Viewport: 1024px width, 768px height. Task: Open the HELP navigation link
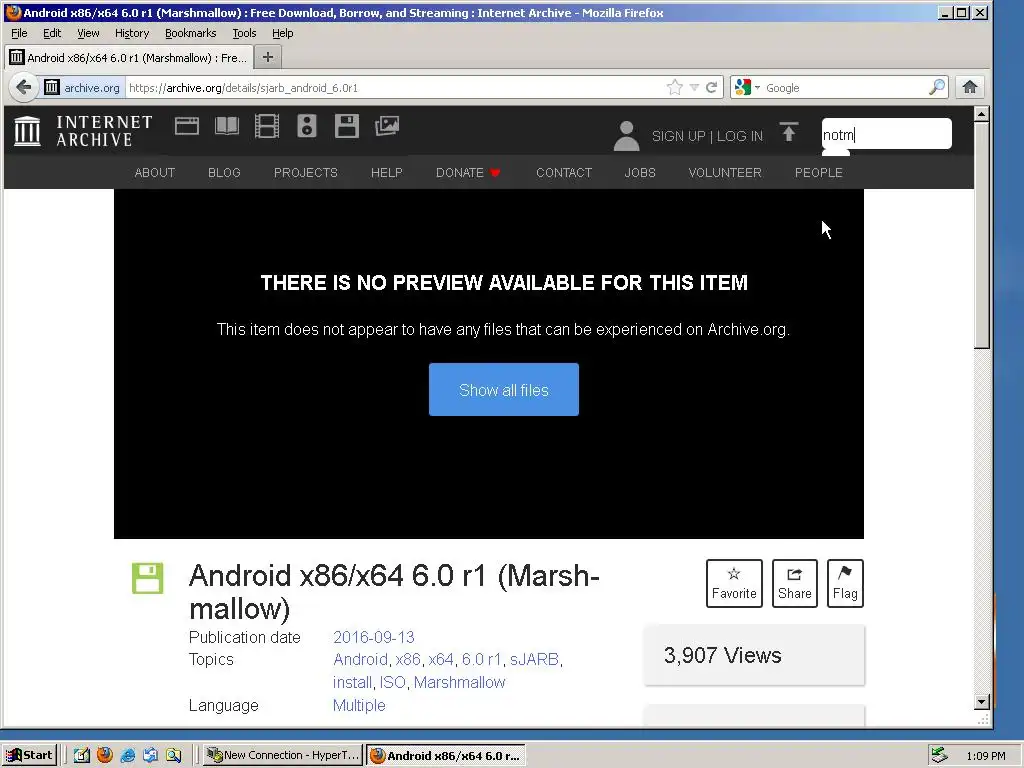coord(387,172)
